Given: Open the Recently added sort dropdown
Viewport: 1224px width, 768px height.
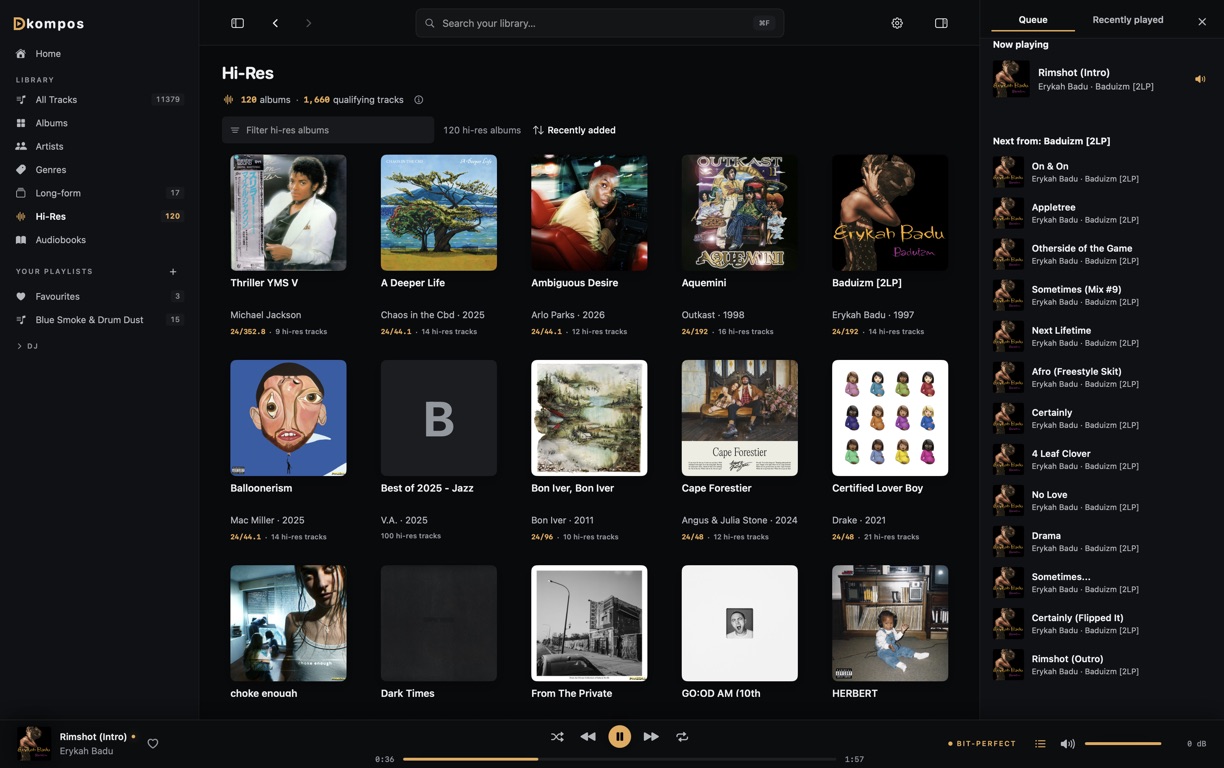Looking at the screenshot, I should pyautogui.click(x=574, y=130).
